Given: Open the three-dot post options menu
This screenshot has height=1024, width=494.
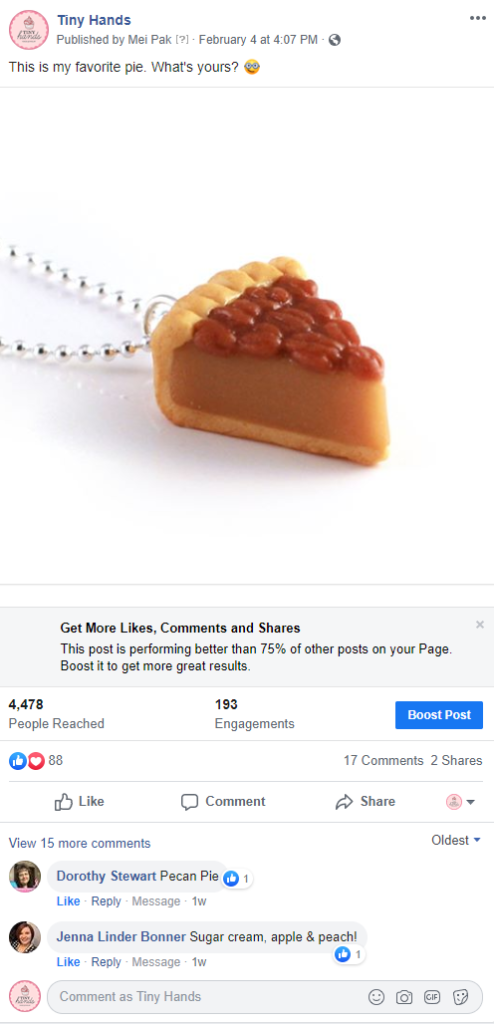Looking at the screenshot, I should pyautogui.click(x=478, y=18).
